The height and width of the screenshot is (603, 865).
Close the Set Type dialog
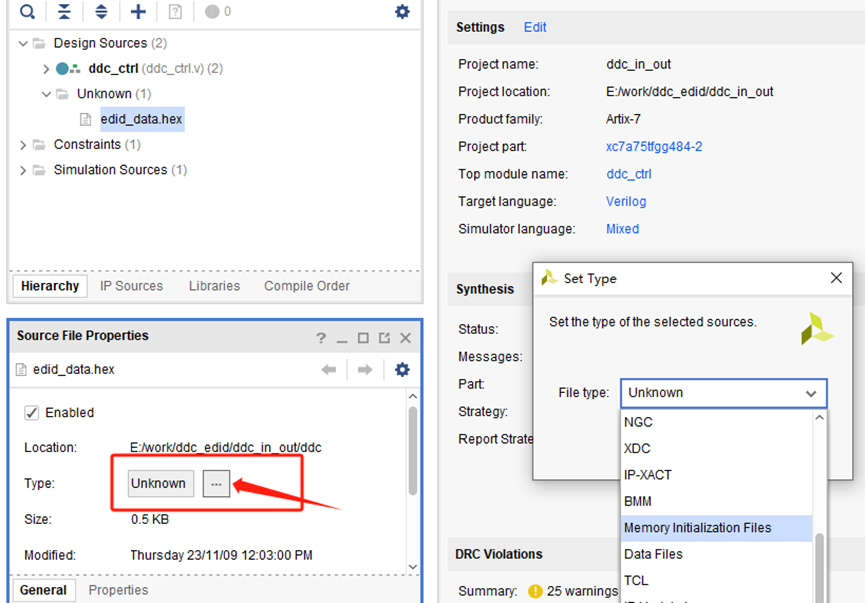coord(836,278)
